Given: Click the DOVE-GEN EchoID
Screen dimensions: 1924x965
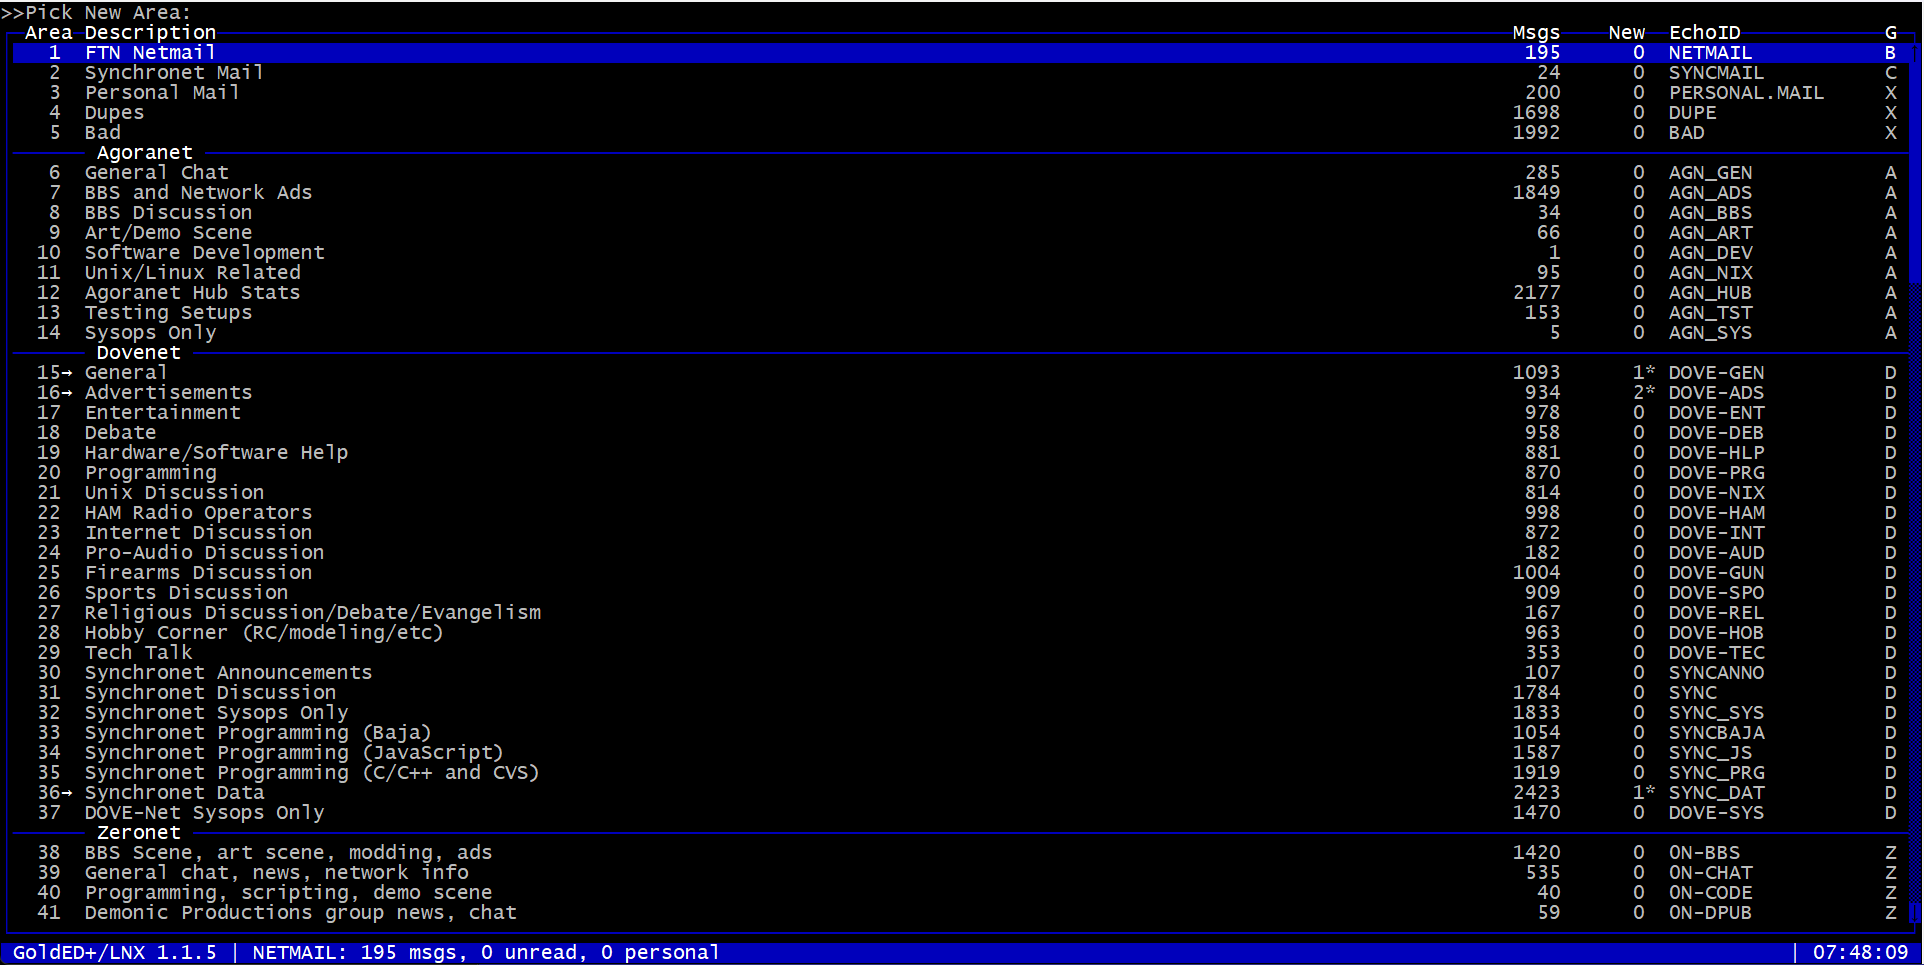Looking at the screenshot, I should 1716,373.
